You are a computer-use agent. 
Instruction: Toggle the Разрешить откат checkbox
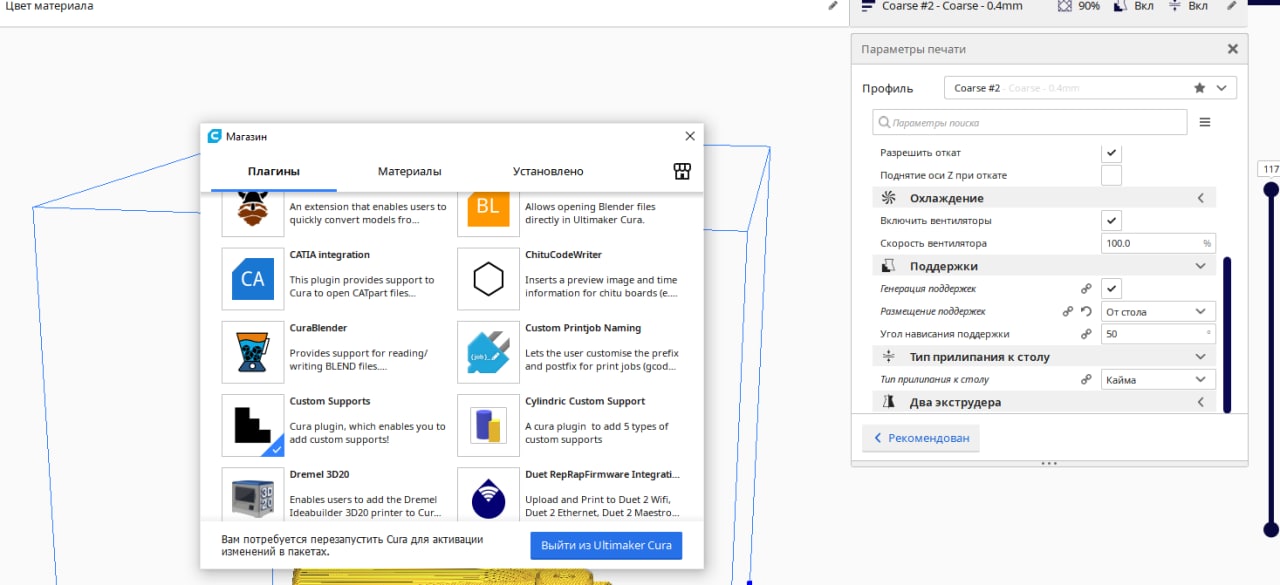(1111, 153)
